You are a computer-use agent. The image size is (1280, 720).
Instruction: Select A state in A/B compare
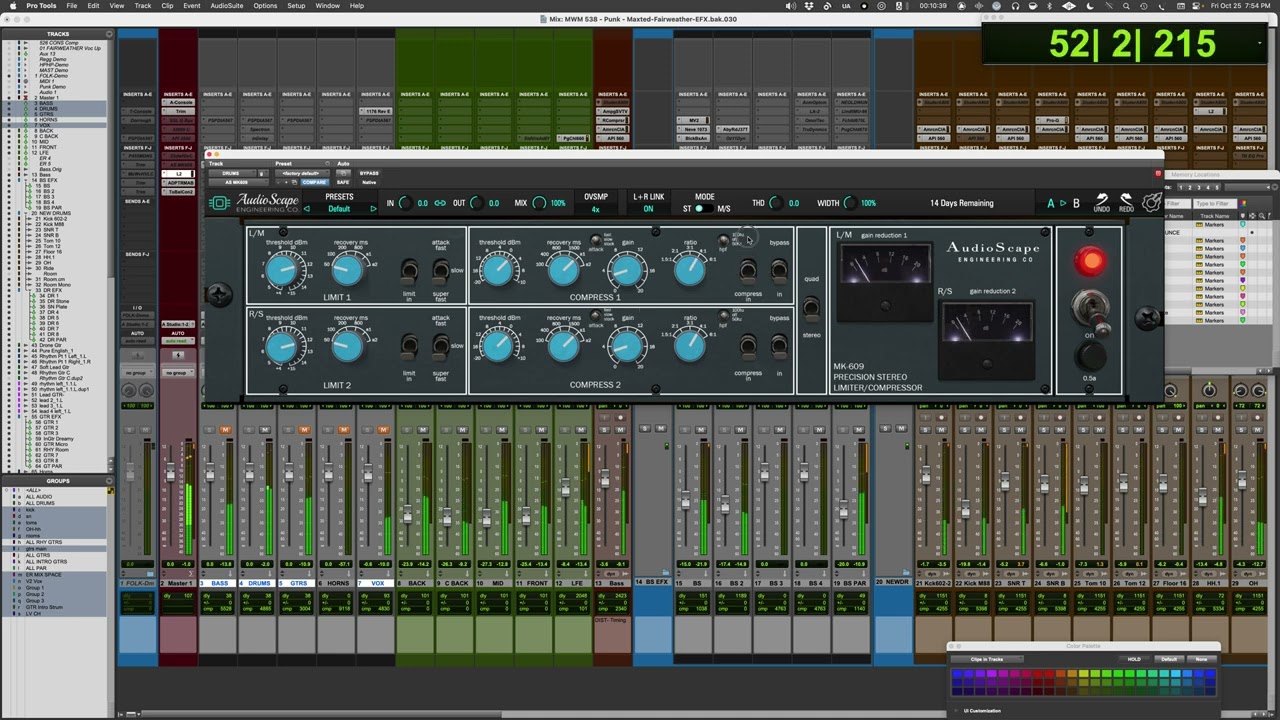coord(1050,203)
